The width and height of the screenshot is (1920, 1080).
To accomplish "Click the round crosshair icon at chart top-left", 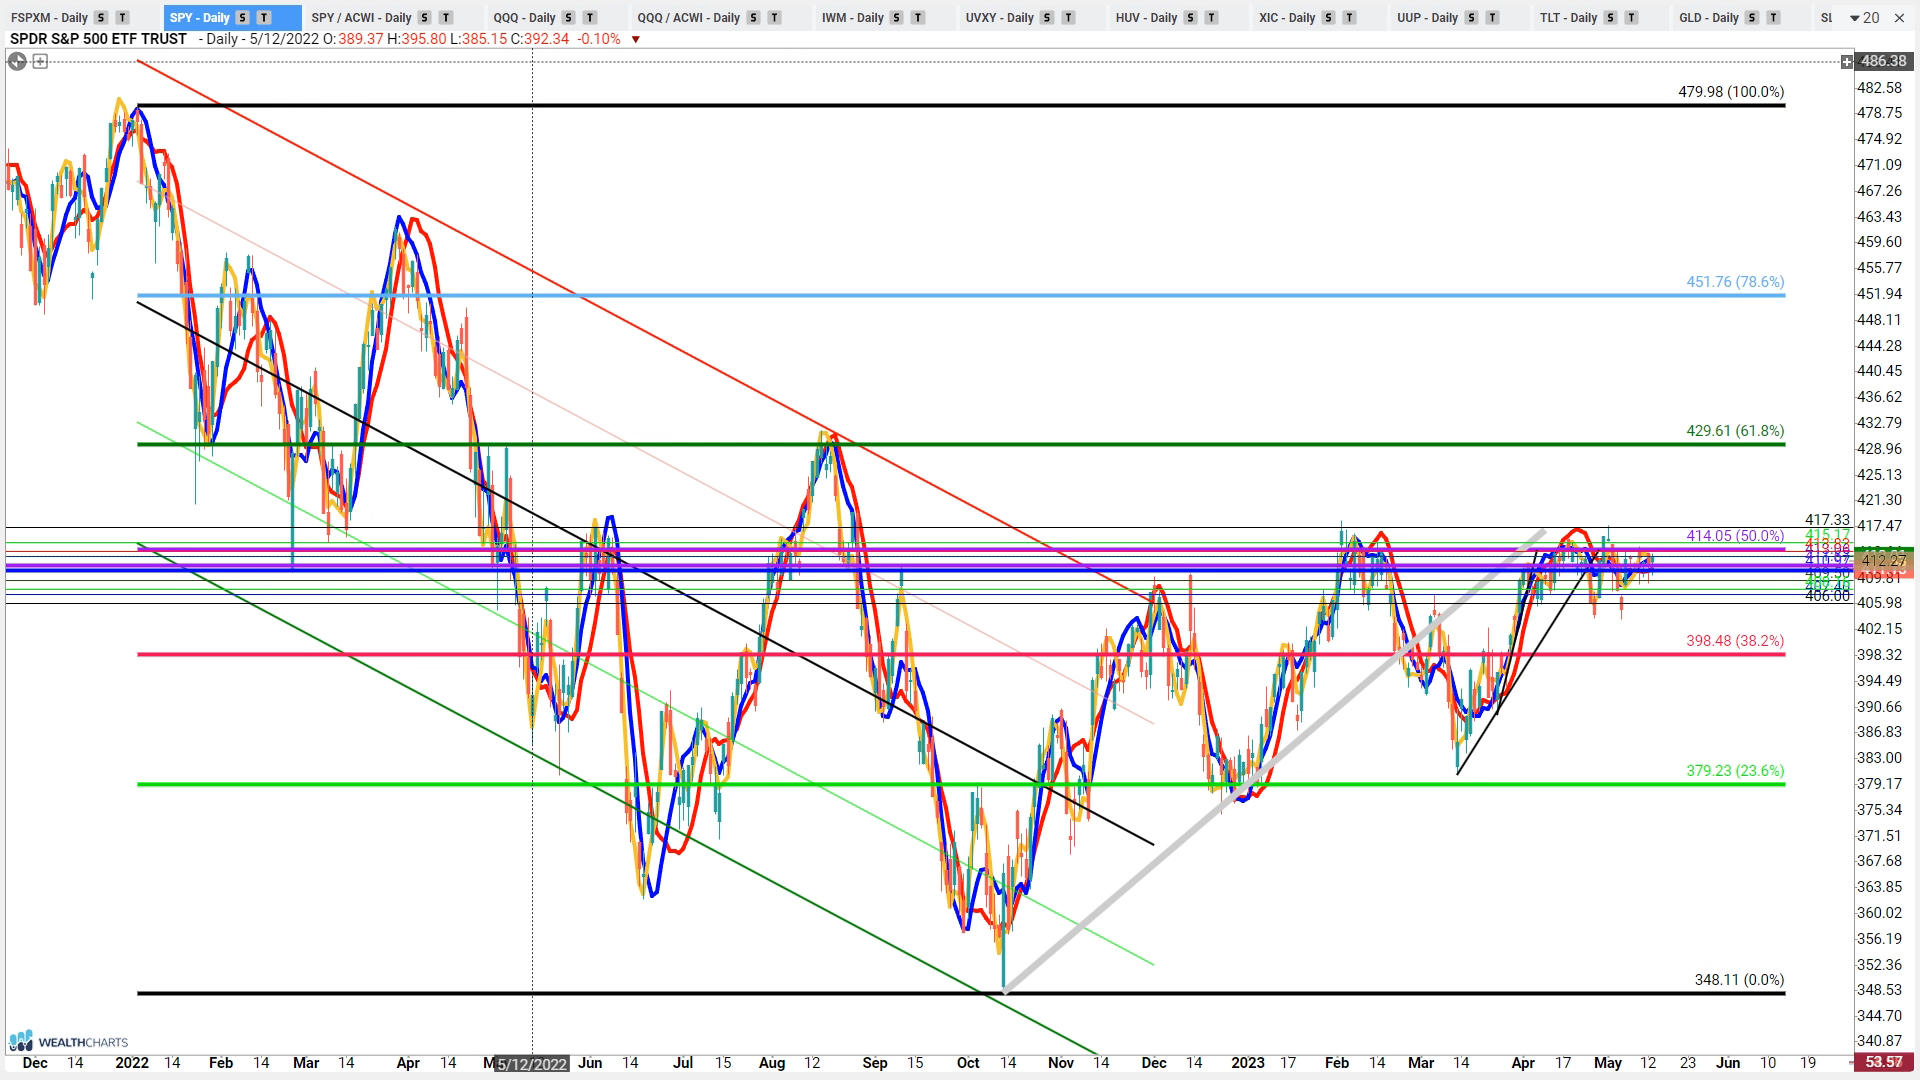I will click(x=17, y=61).
